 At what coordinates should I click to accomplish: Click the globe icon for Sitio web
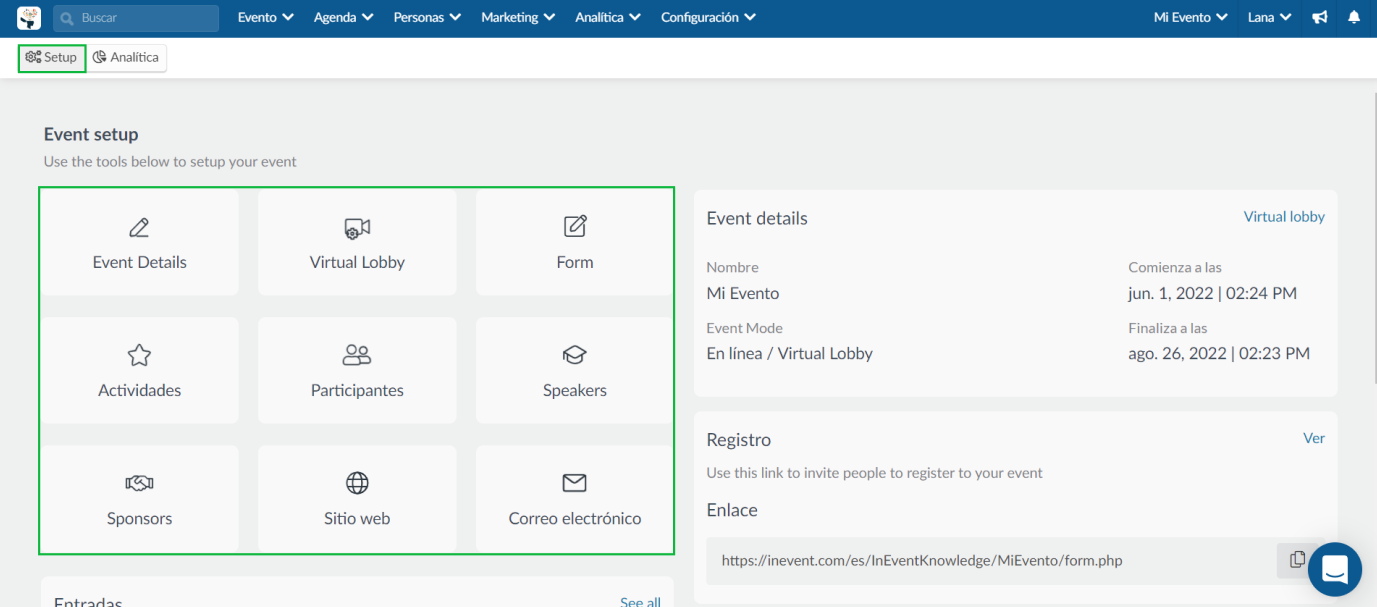pyautogui.click(x=357, y=483)
